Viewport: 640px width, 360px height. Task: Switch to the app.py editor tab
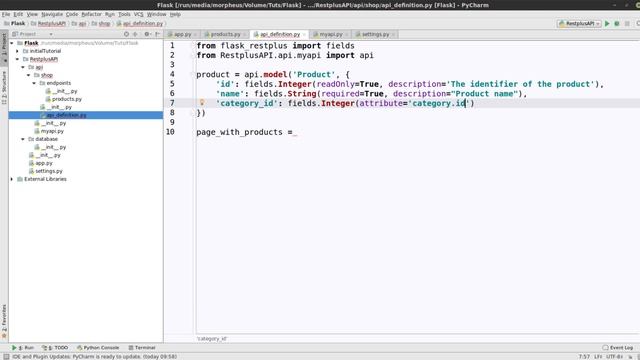182,34
